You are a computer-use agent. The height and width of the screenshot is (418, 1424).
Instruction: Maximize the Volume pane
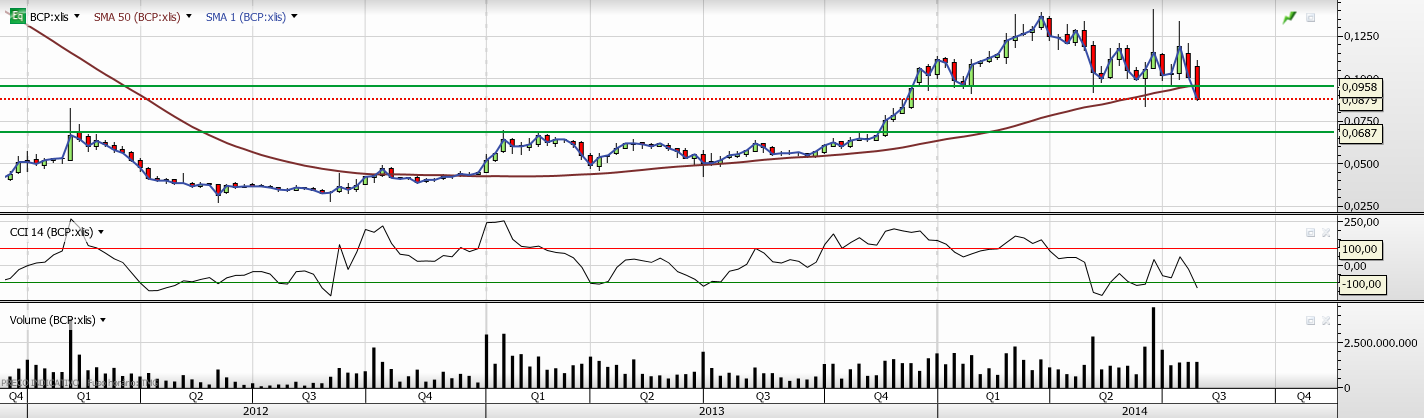pyautogui.click(x=1311, y=320)
